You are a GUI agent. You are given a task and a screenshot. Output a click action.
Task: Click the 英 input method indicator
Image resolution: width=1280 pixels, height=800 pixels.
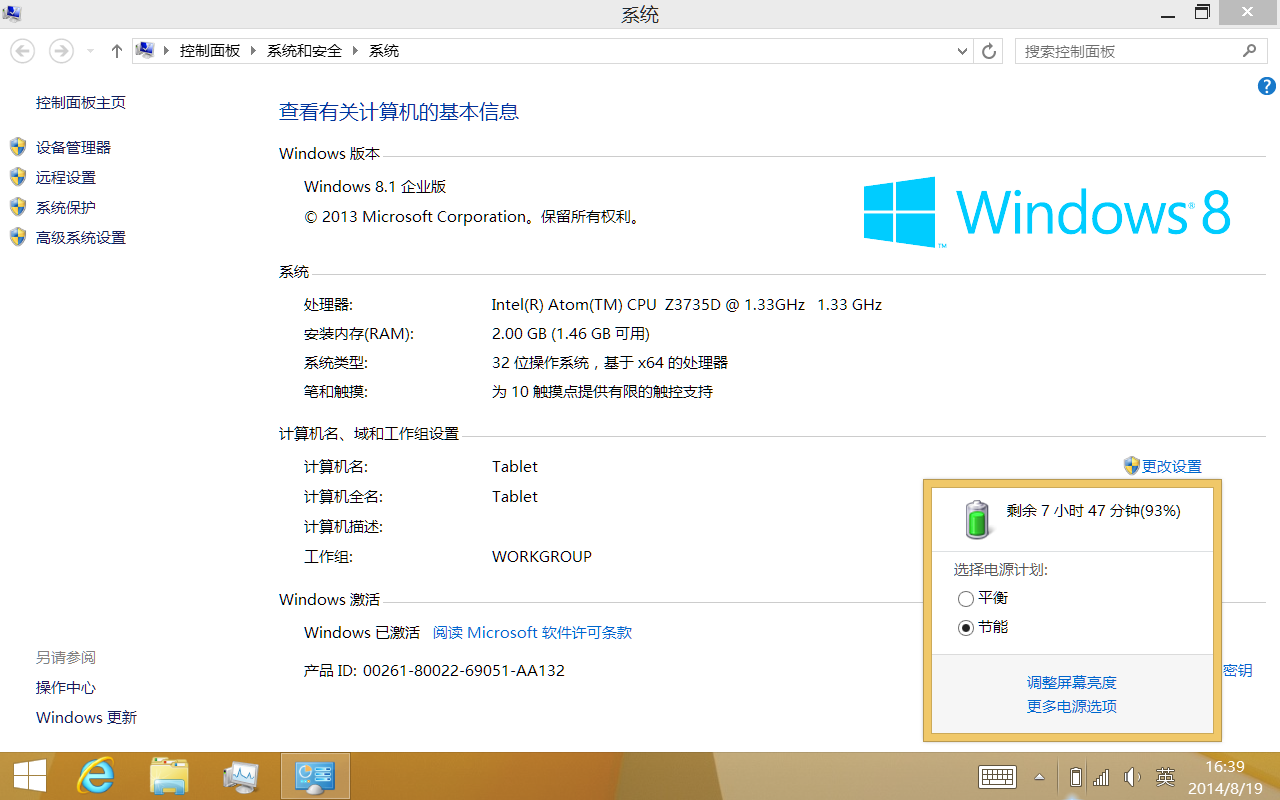coord(1165,777)
